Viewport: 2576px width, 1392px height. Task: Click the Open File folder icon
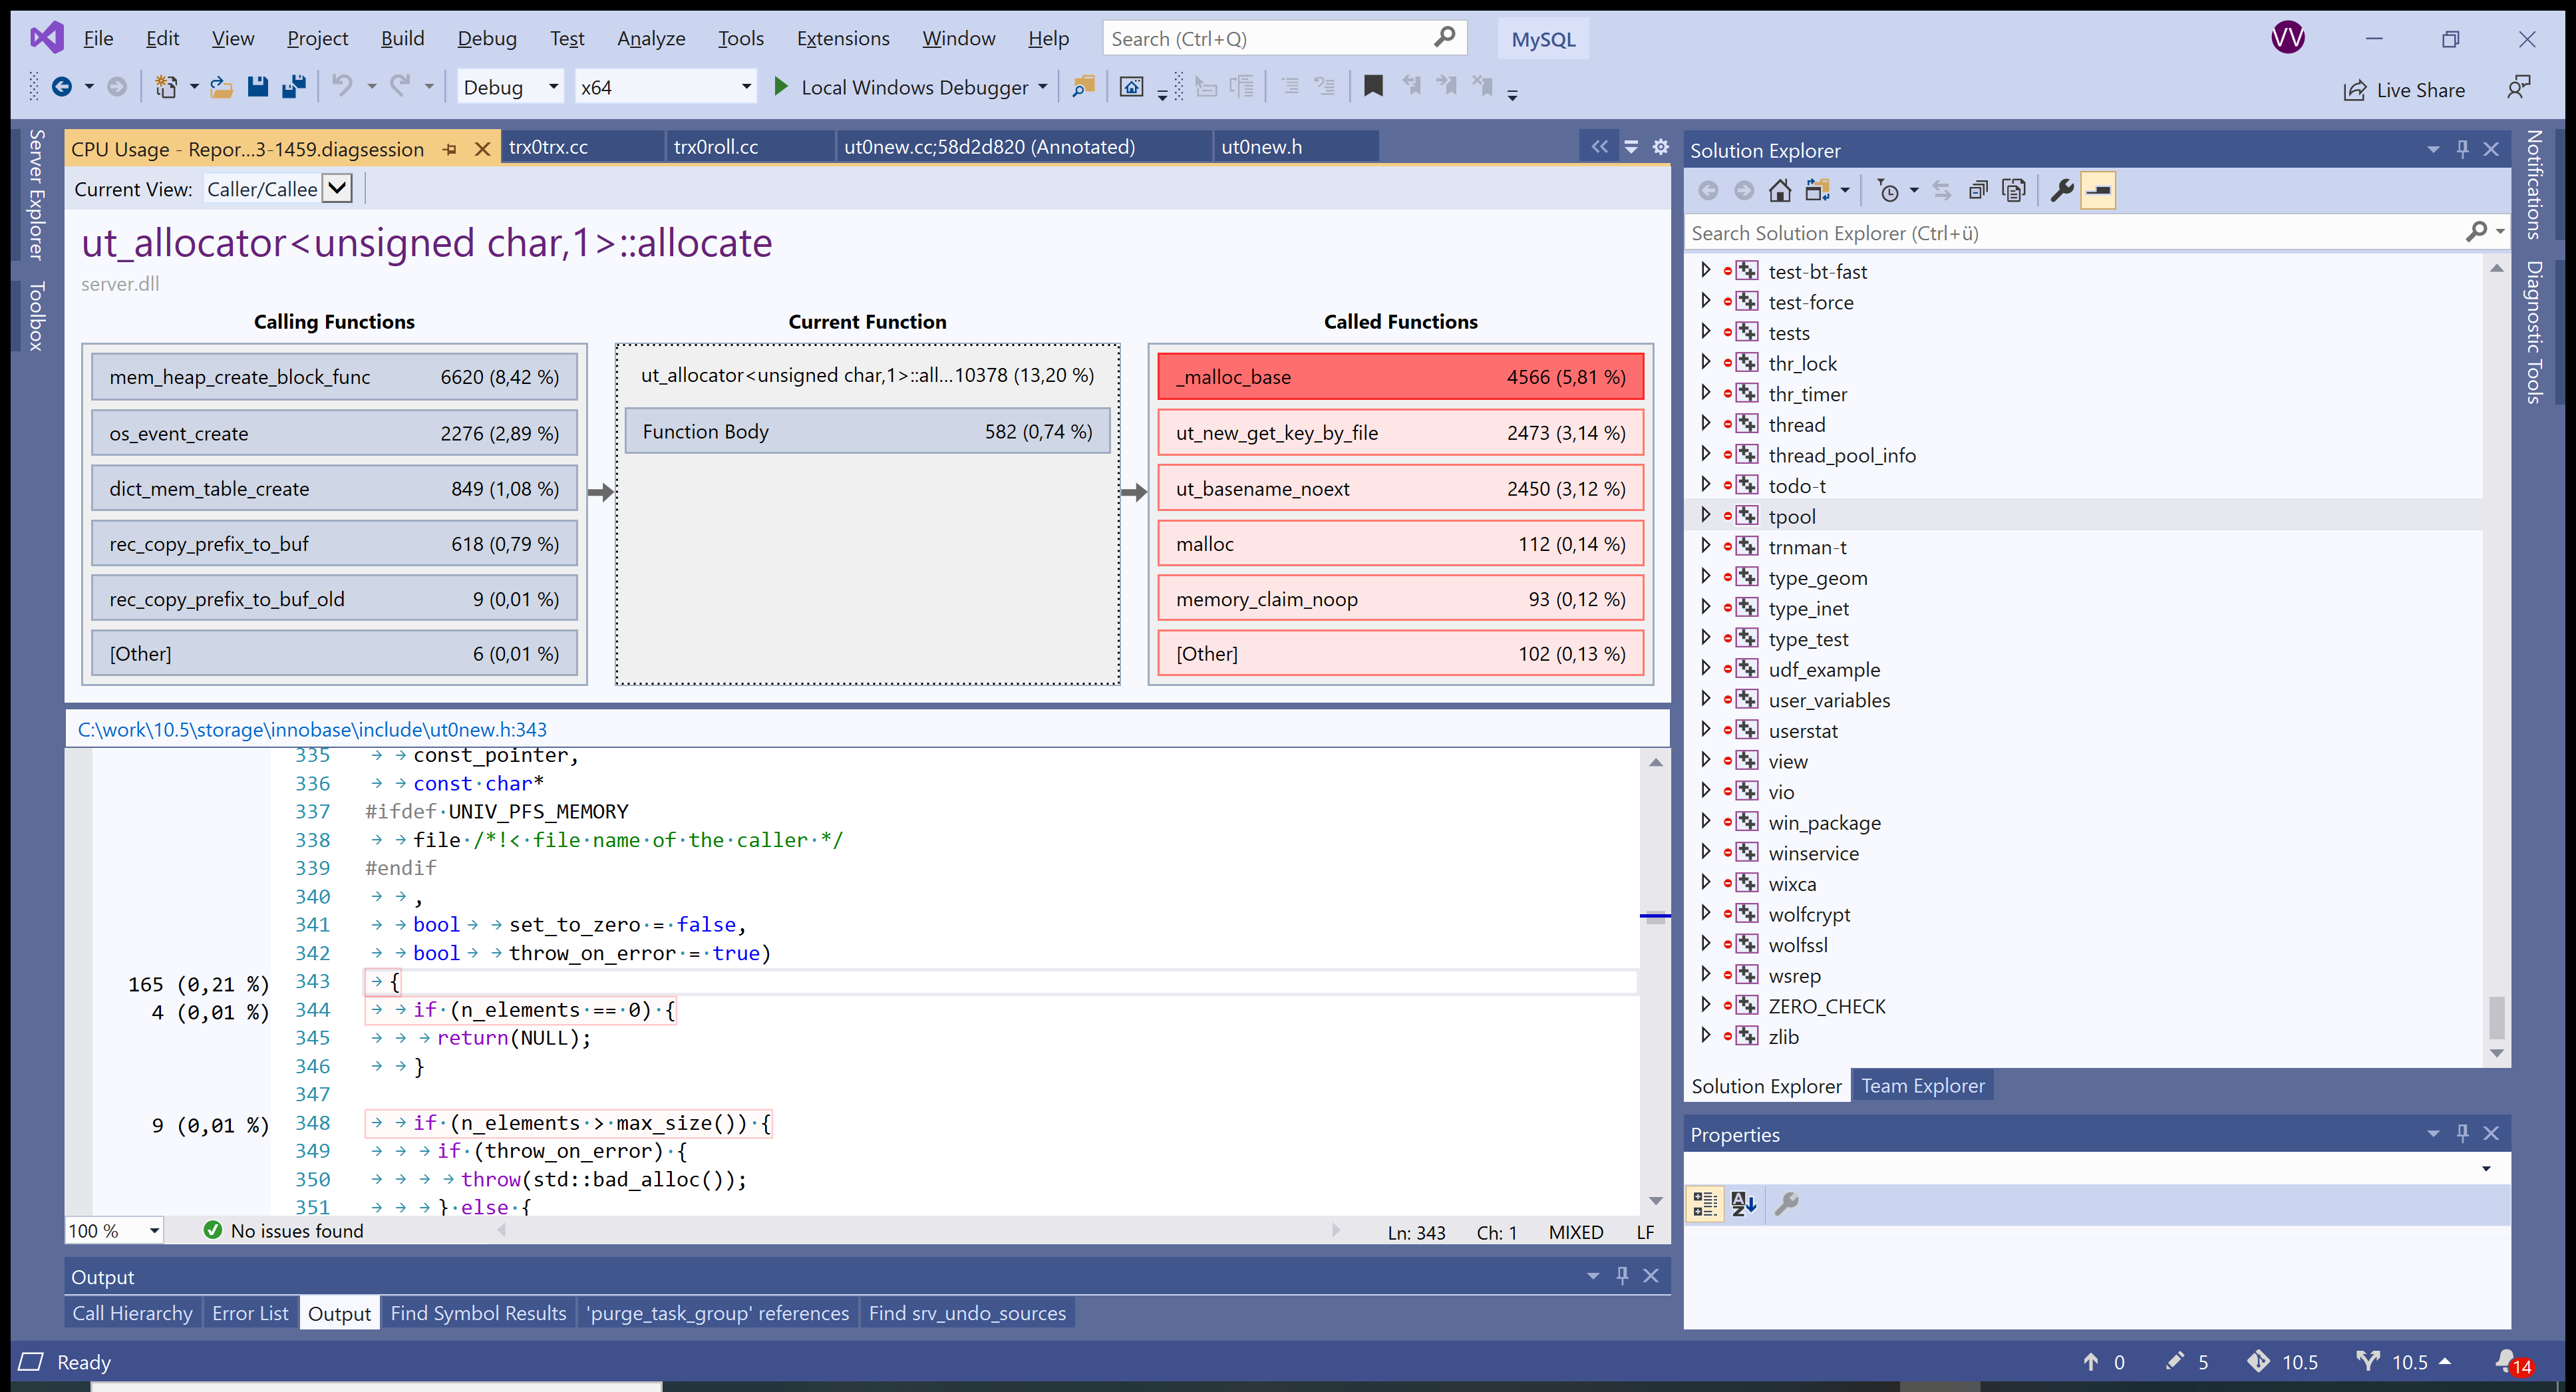(221, 87)
